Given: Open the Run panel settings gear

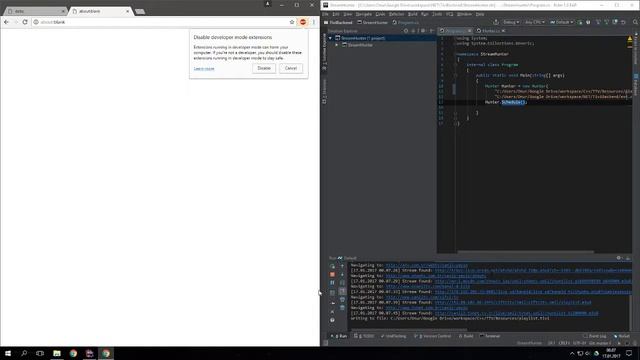Looking at the screenshot, I should (619, 258).
